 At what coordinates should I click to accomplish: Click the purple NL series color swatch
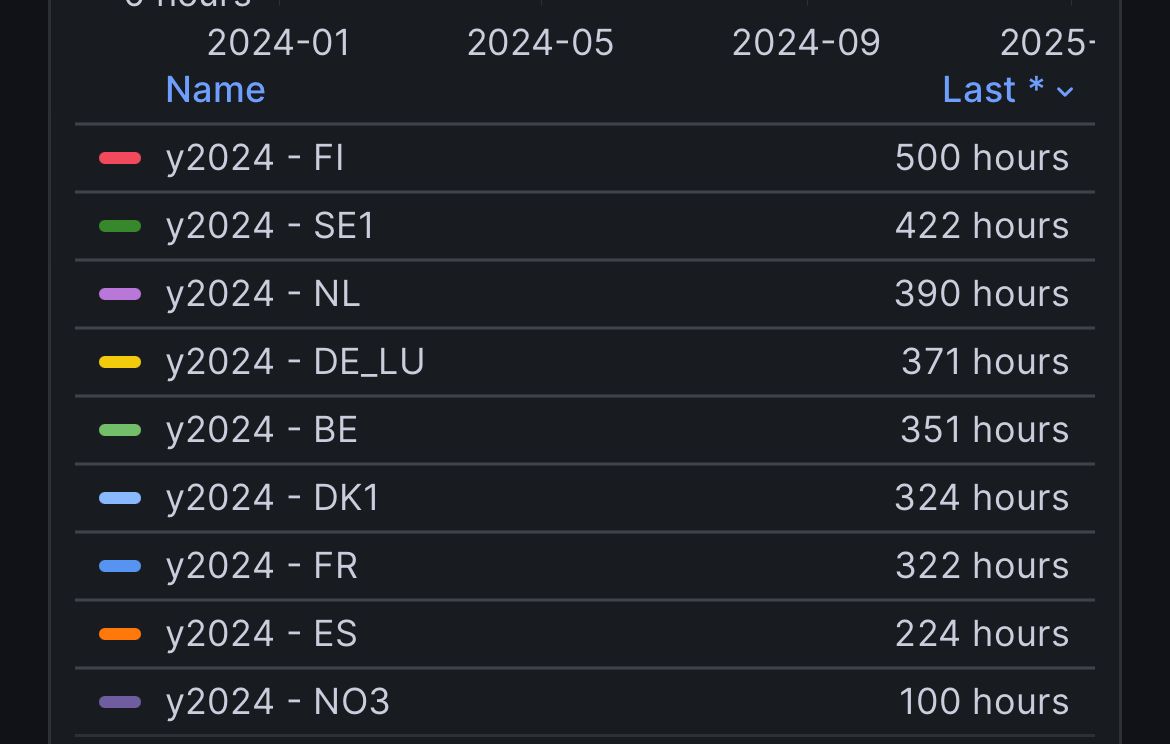[120, 294]
